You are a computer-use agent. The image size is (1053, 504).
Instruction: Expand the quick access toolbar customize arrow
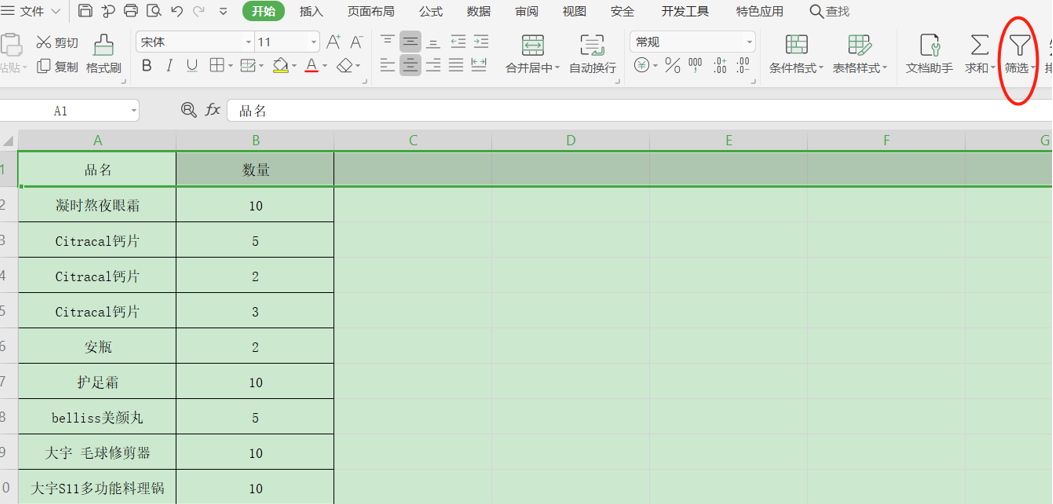click(x=224, y=11)
